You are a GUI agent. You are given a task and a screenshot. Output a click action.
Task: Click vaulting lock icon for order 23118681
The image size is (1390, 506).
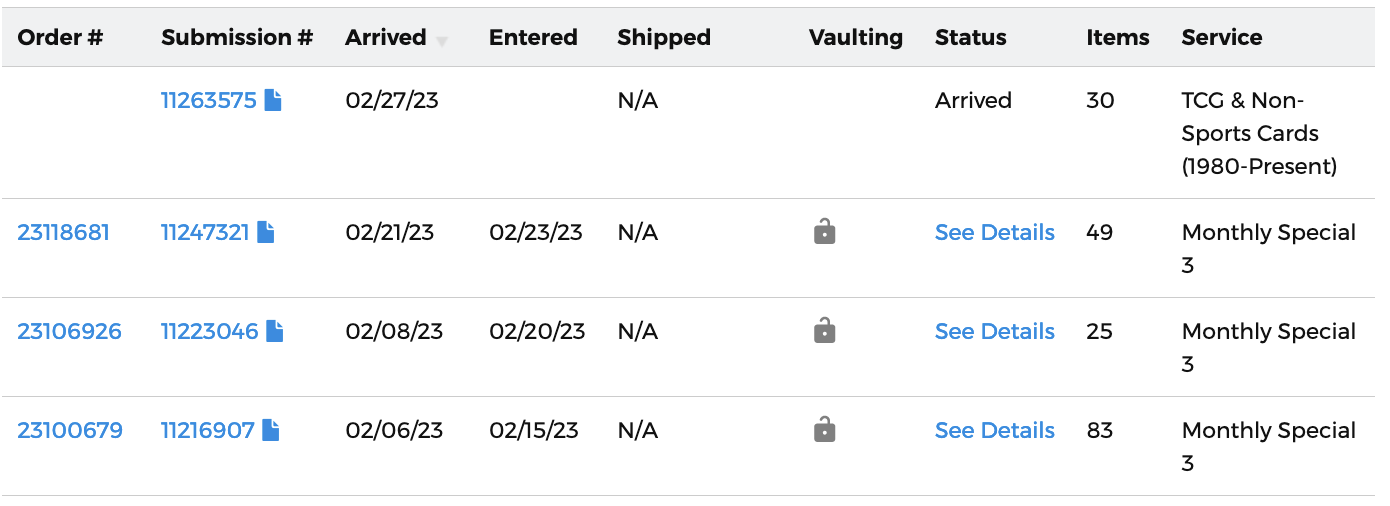click(824, 231)
